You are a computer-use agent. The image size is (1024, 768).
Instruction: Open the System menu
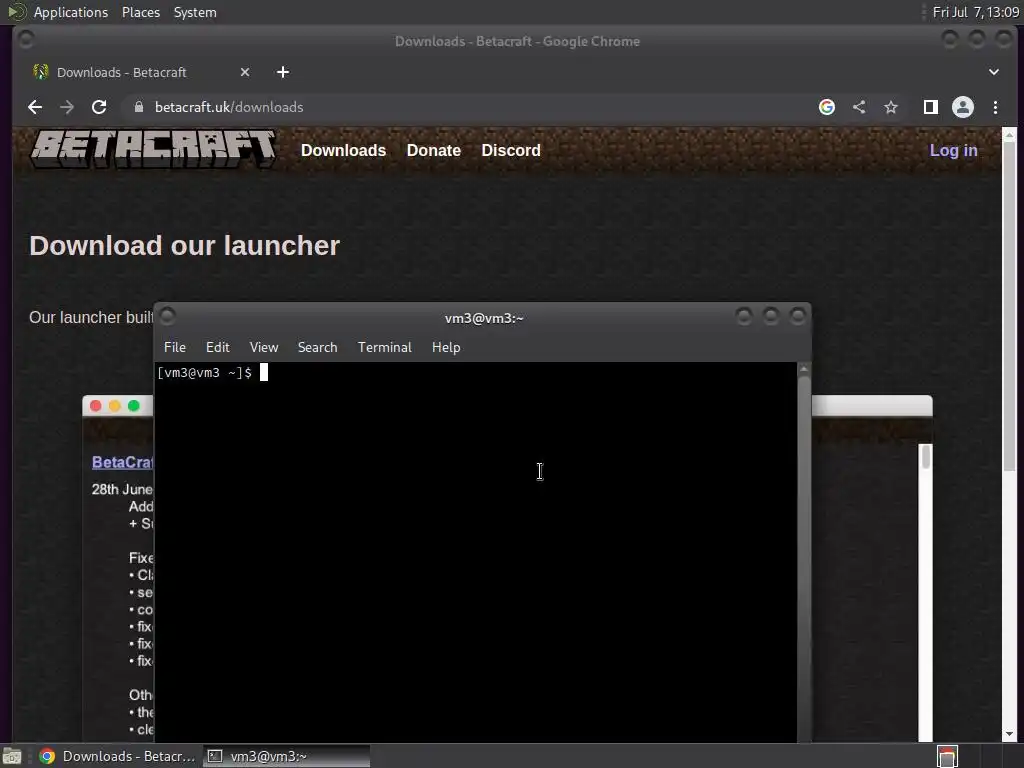click(195, 12)
